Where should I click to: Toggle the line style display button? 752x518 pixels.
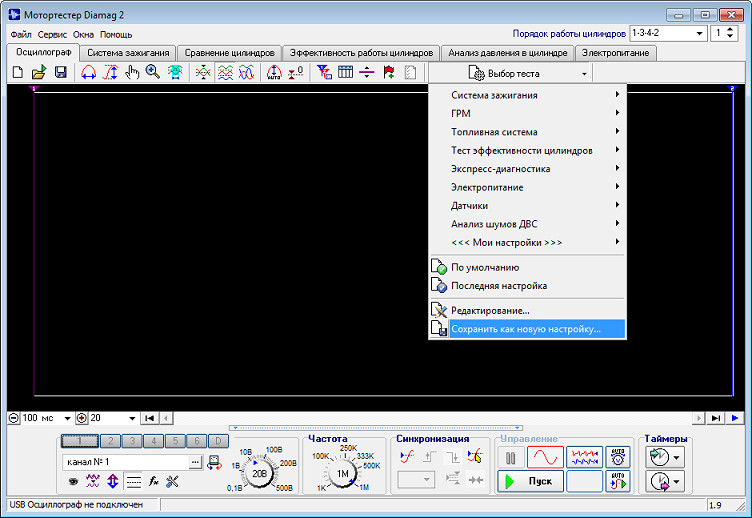(x=133, y=481)
